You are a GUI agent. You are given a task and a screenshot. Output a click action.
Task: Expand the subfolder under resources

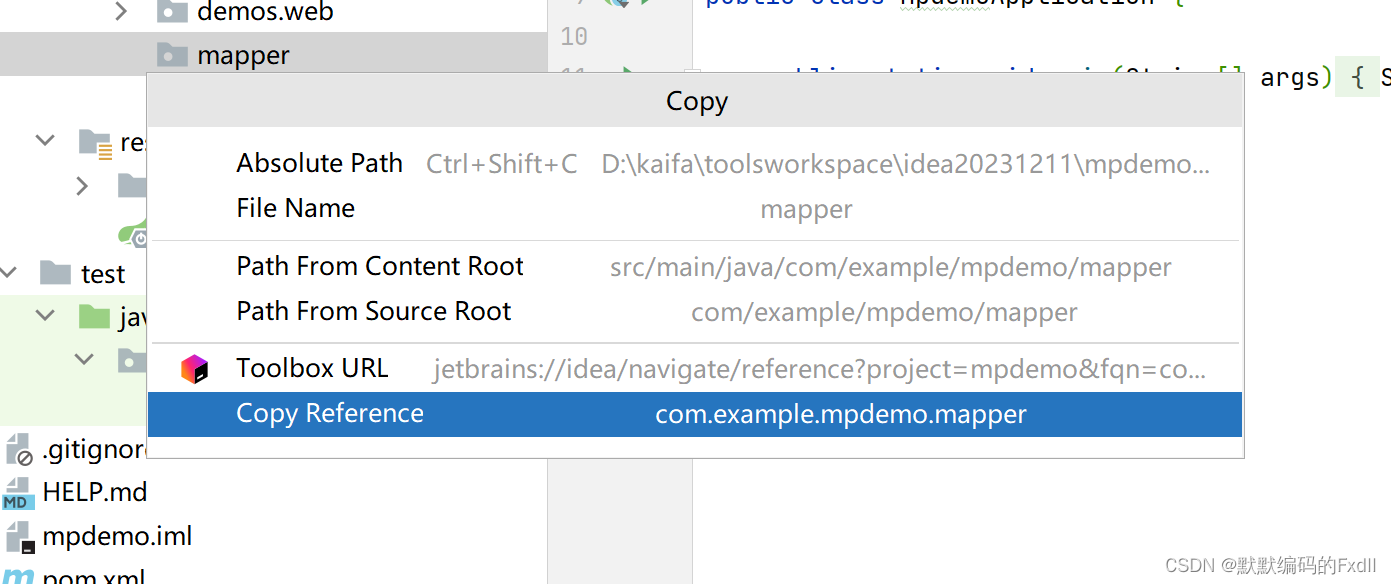pyautogui.click(x=82, y=185)
